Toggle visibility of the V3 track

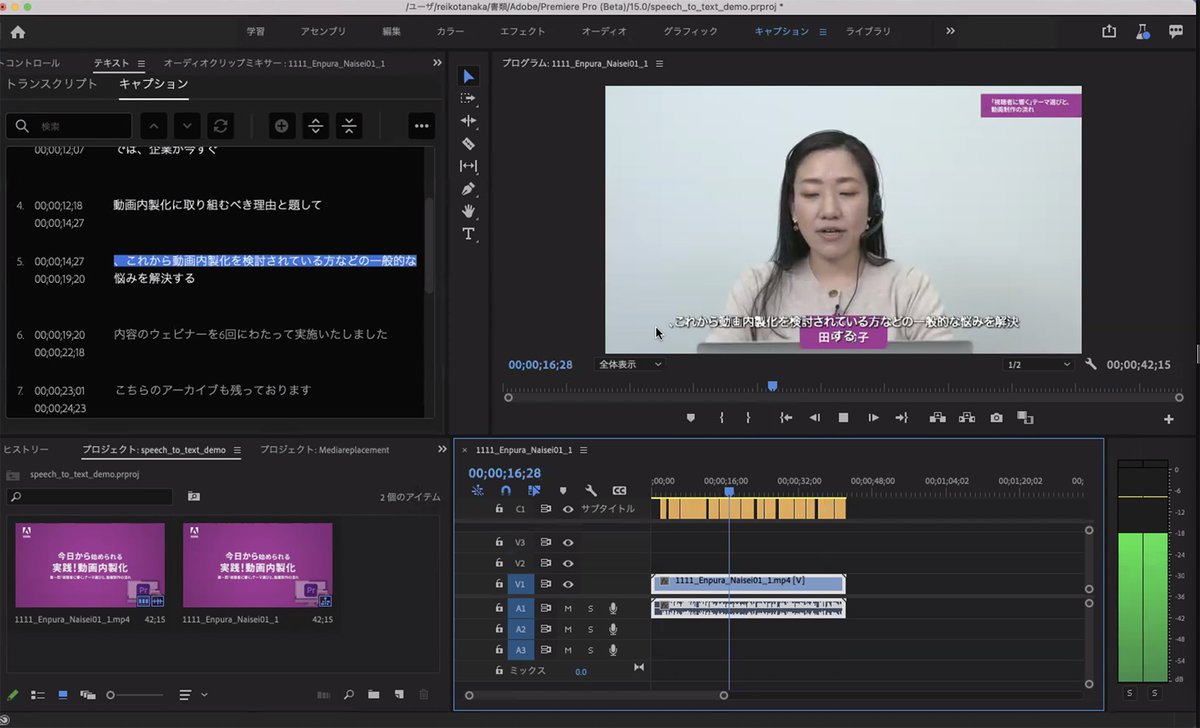pyautogui.click(x=568, y=542)
